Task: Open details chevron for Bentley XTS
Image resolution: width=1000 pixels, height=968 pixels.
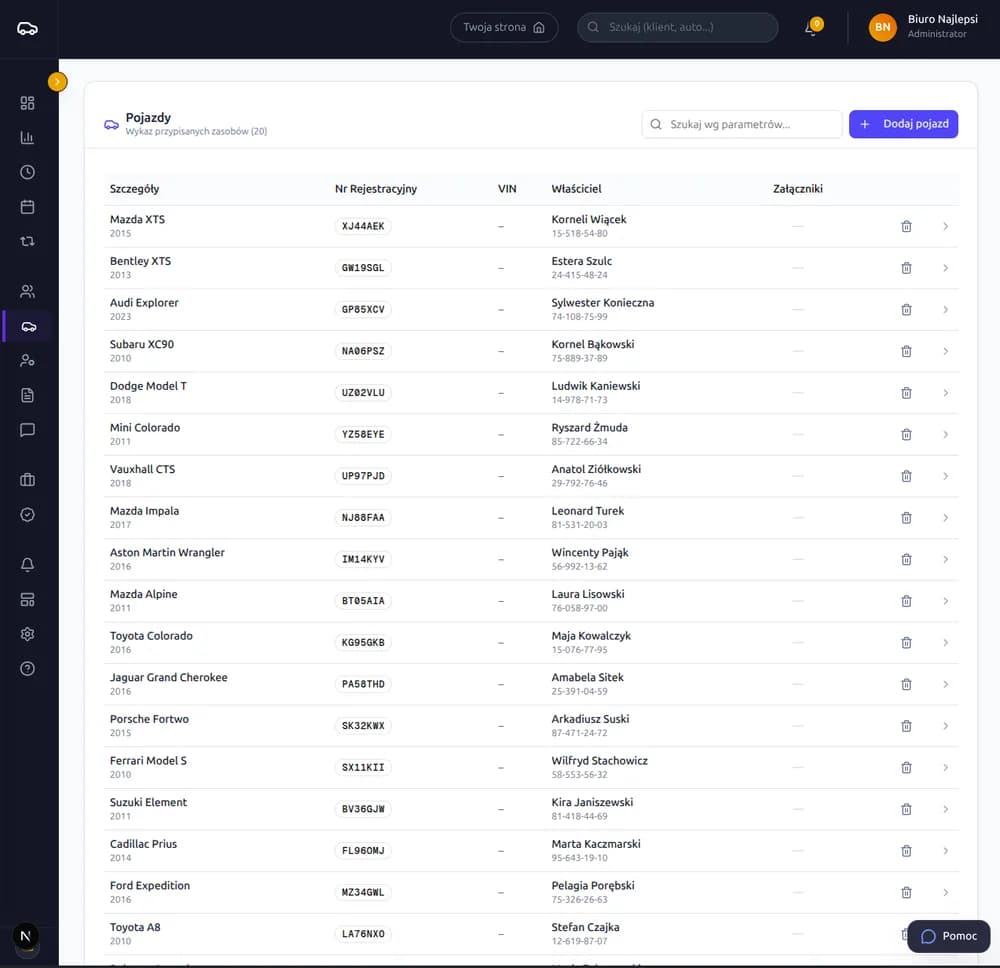Action: pos(945,268)
